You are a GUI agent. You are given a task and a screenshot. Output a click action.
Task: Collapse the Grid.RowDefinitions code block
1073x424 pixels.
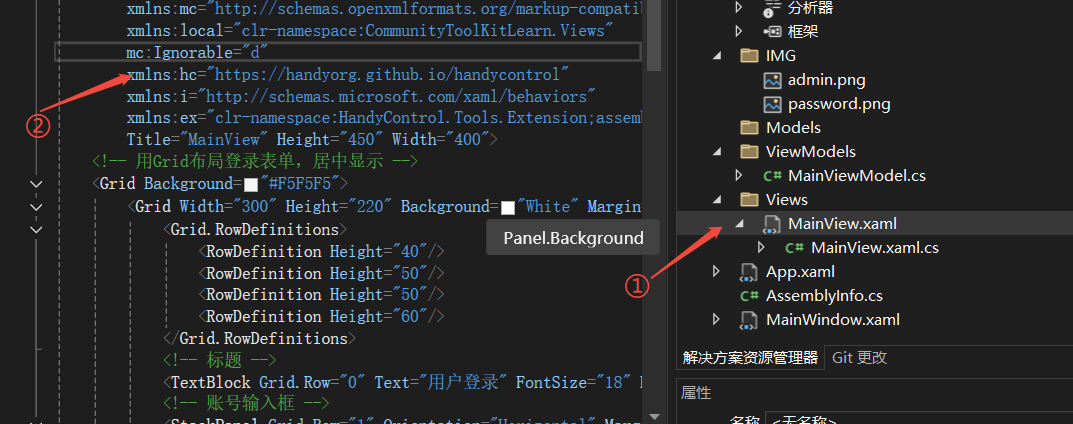pyautogui.click(x=36, y=229)
